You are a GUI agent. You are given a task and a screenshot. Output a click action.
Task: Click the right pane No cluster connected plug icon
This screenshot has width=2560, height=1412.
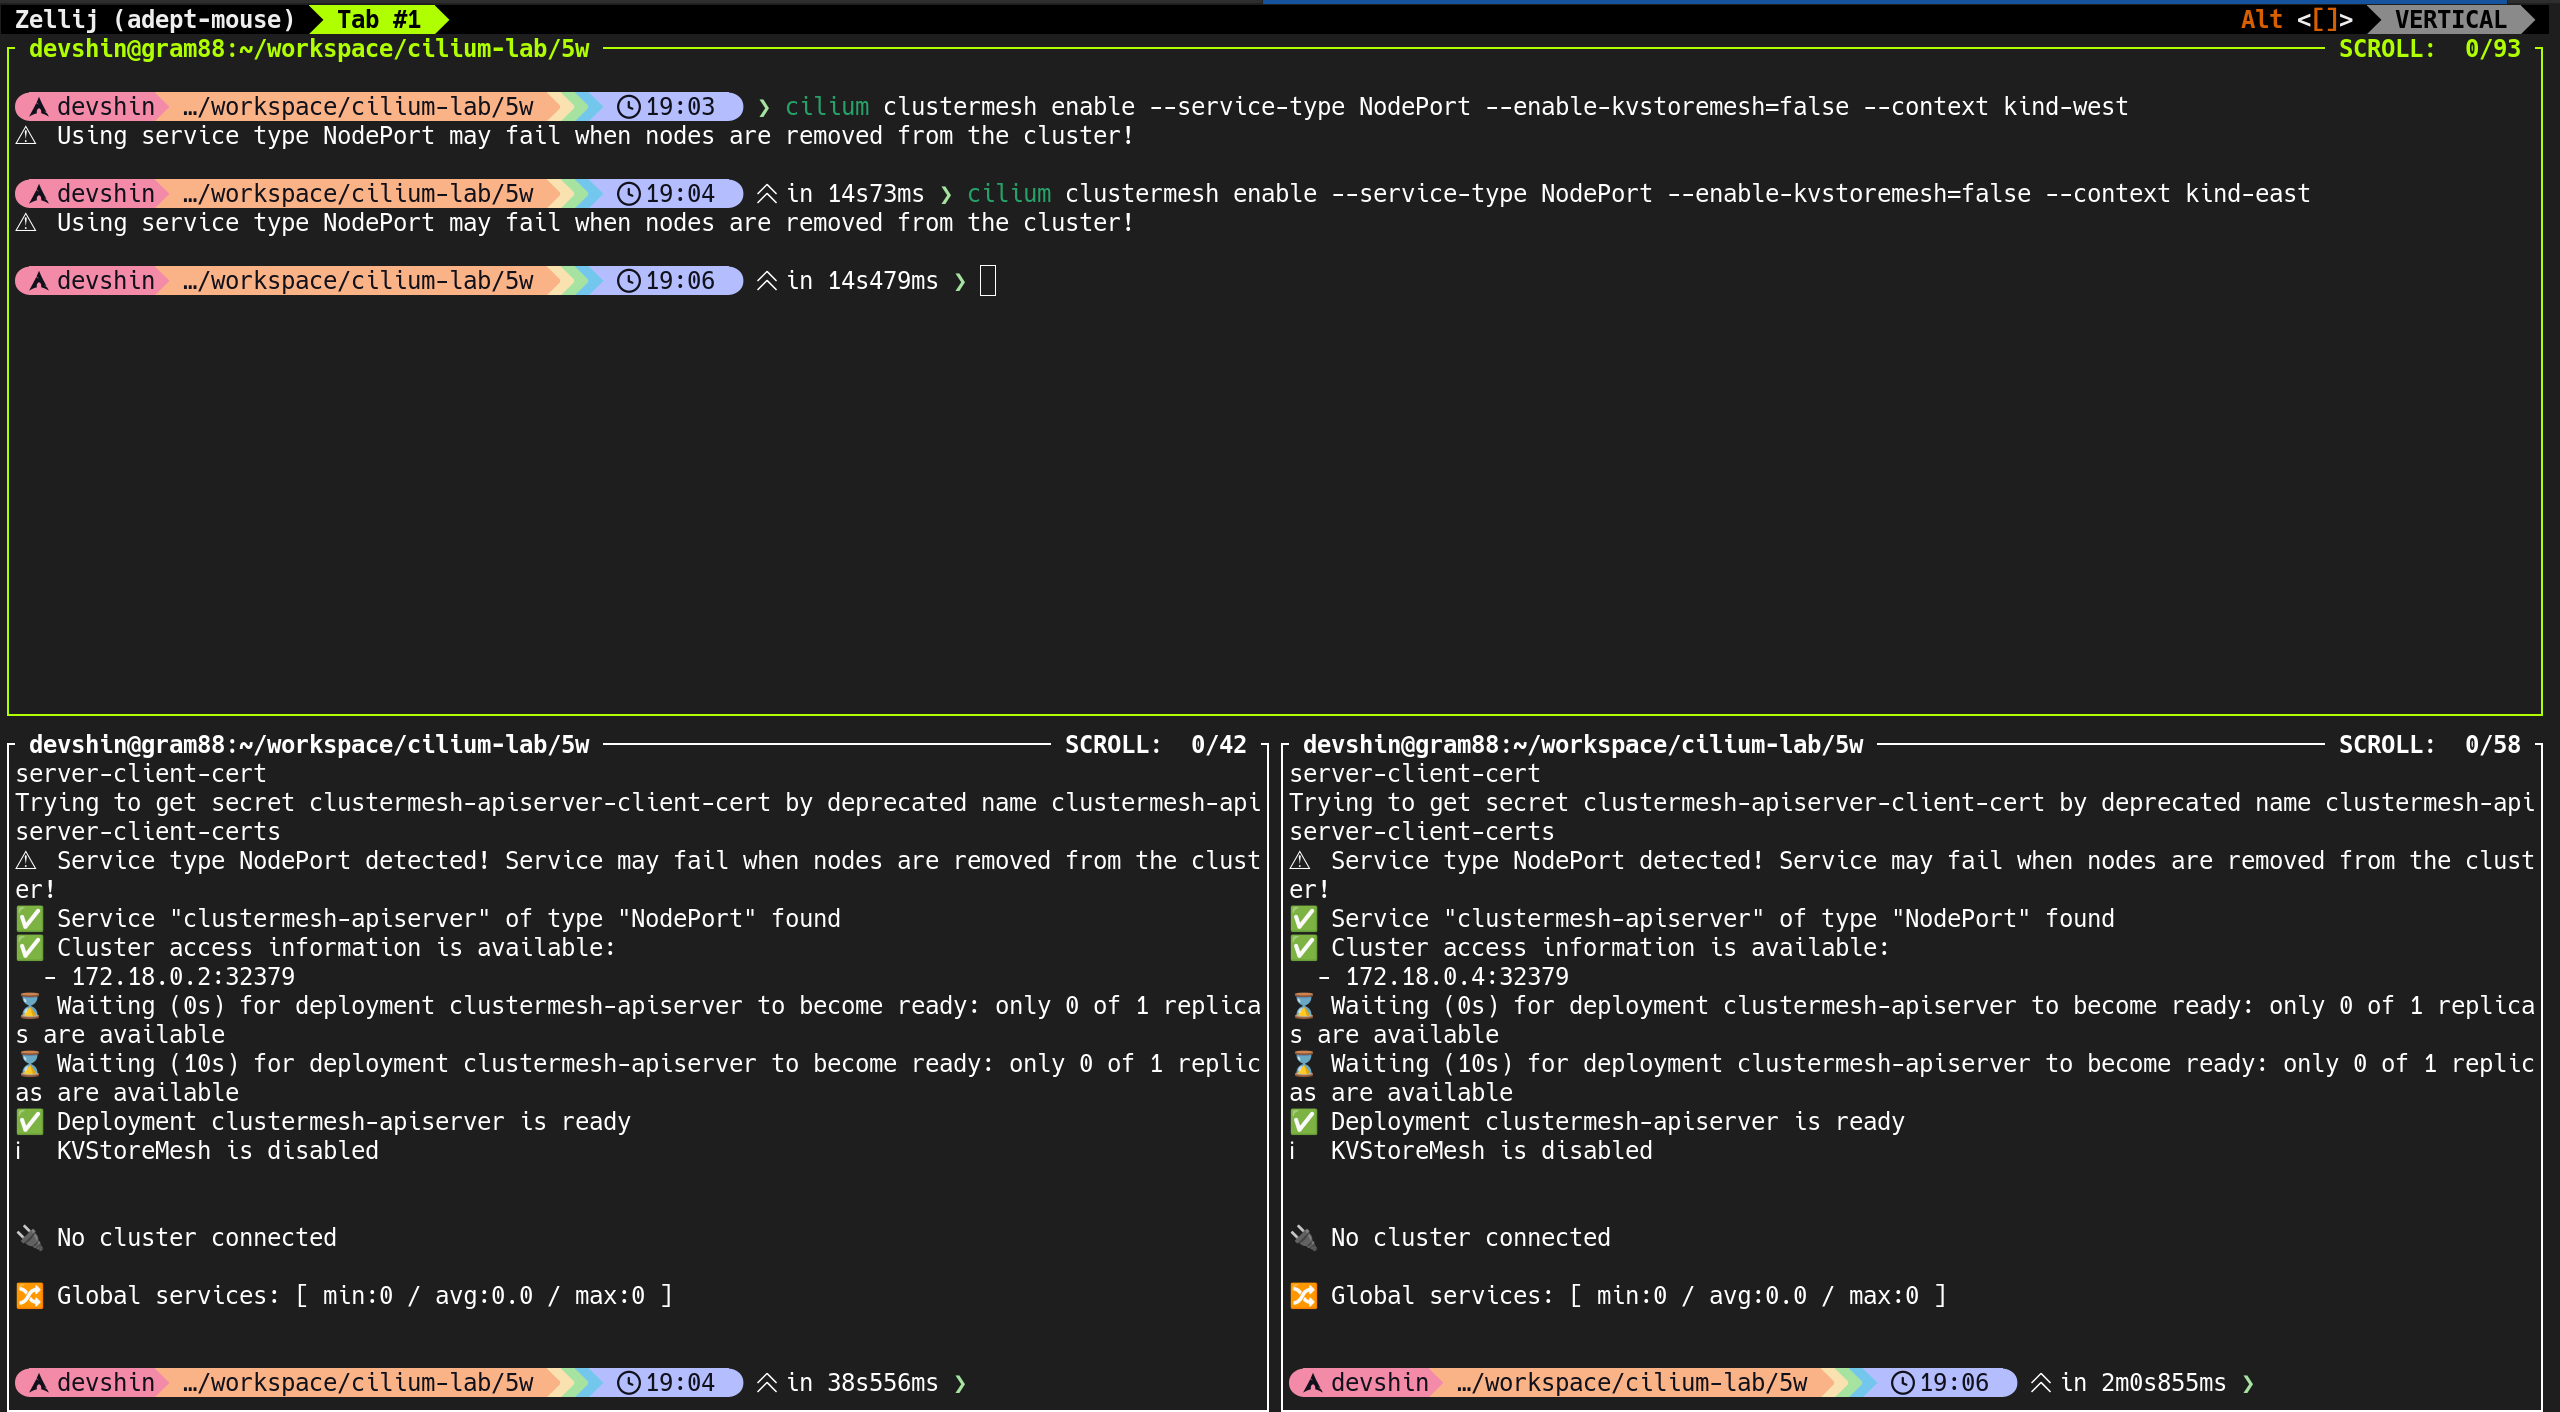point(1304,1238)
